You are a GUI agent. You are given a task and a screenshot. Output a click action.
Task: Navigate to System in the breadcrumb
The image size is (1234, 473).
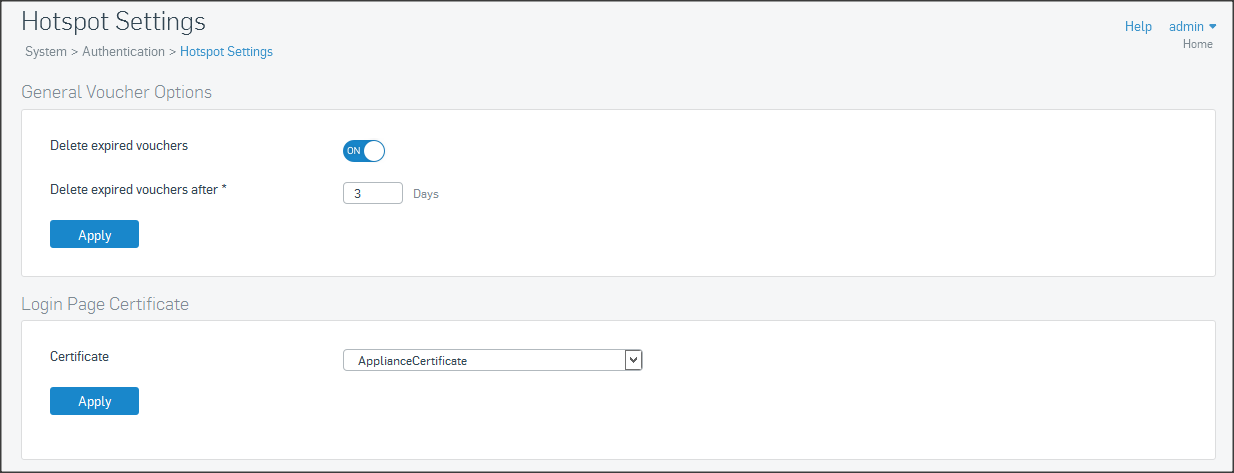46,51
